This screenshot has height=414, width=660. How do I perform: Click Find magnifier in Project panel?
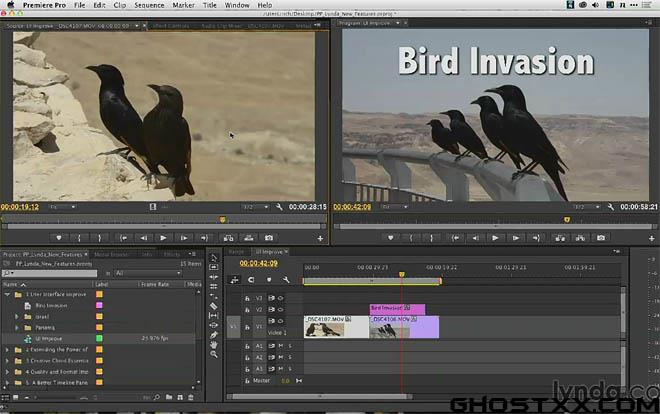point(157,397)
